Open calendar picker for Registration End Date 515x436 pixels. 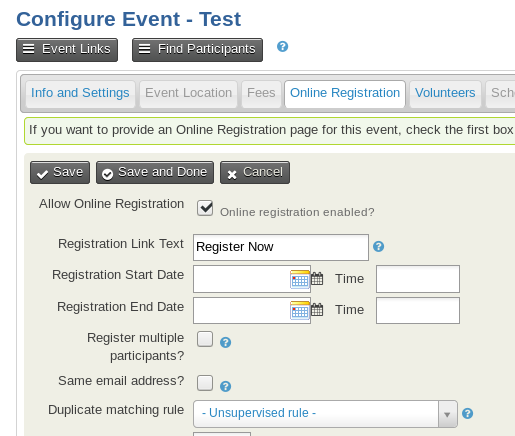click(300, 310)
